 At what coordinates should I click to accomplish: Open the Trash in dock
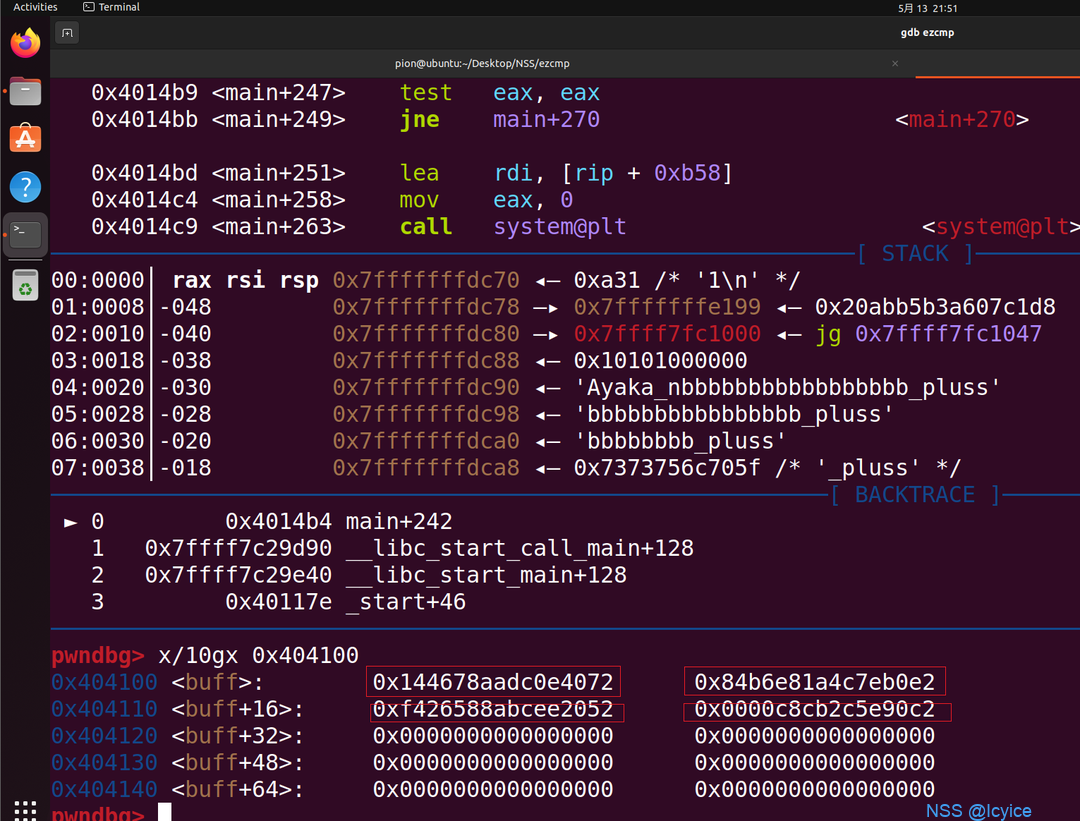tap(25, 285)
